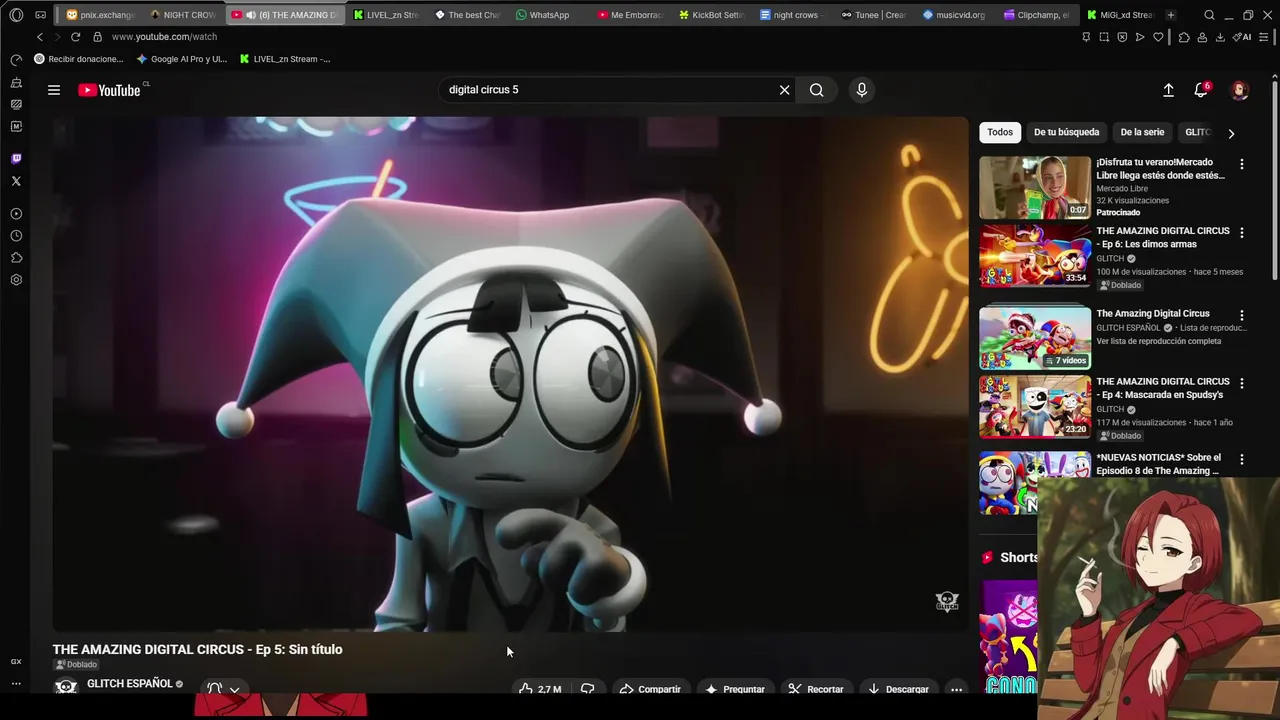Image resolution: width=1280 pixels, height=720 pixels.
Task: Click the address bar URL www.youtube.com/watch
Action: point(164,37)
